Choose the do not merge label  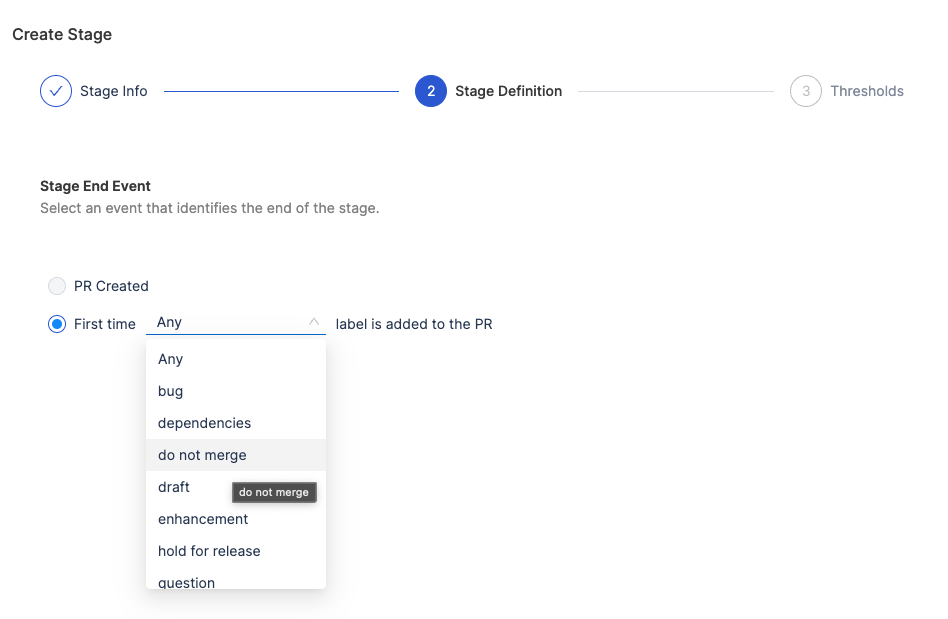pyautogui.click(x=202, y=455)
